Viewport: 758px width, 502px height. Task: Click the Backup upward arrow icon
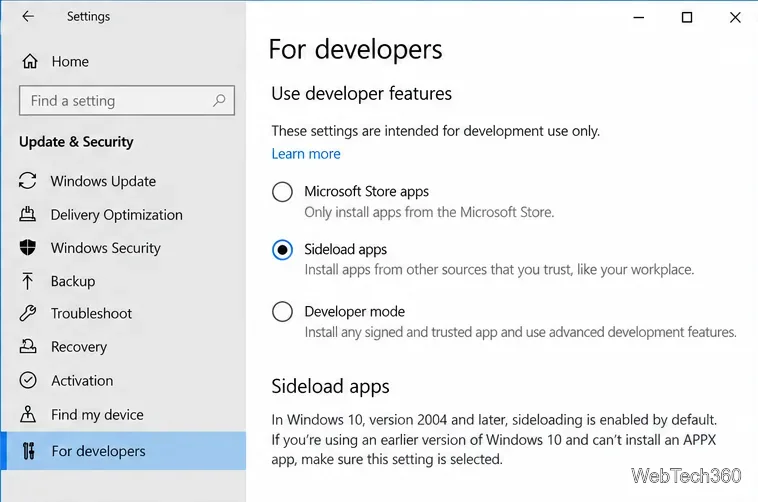28,281
